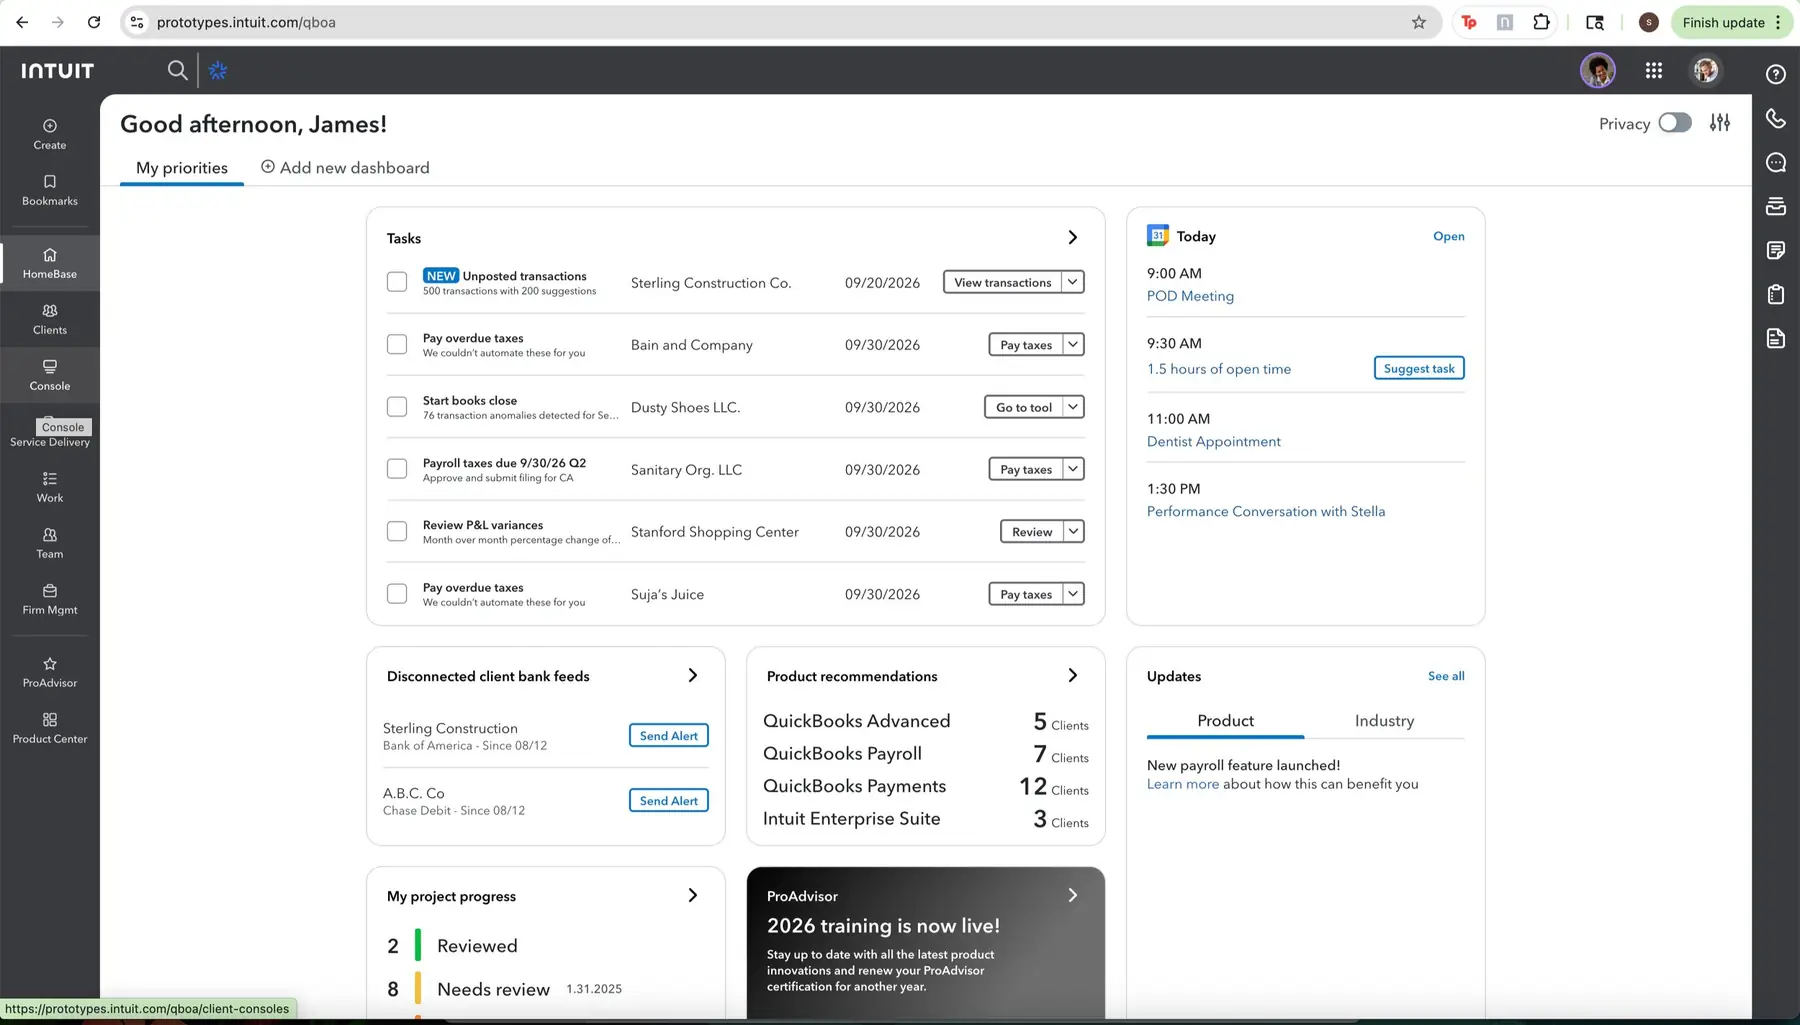Expand Pay taxes dropdown for Suja's Juice

(x=1073, y=594)
